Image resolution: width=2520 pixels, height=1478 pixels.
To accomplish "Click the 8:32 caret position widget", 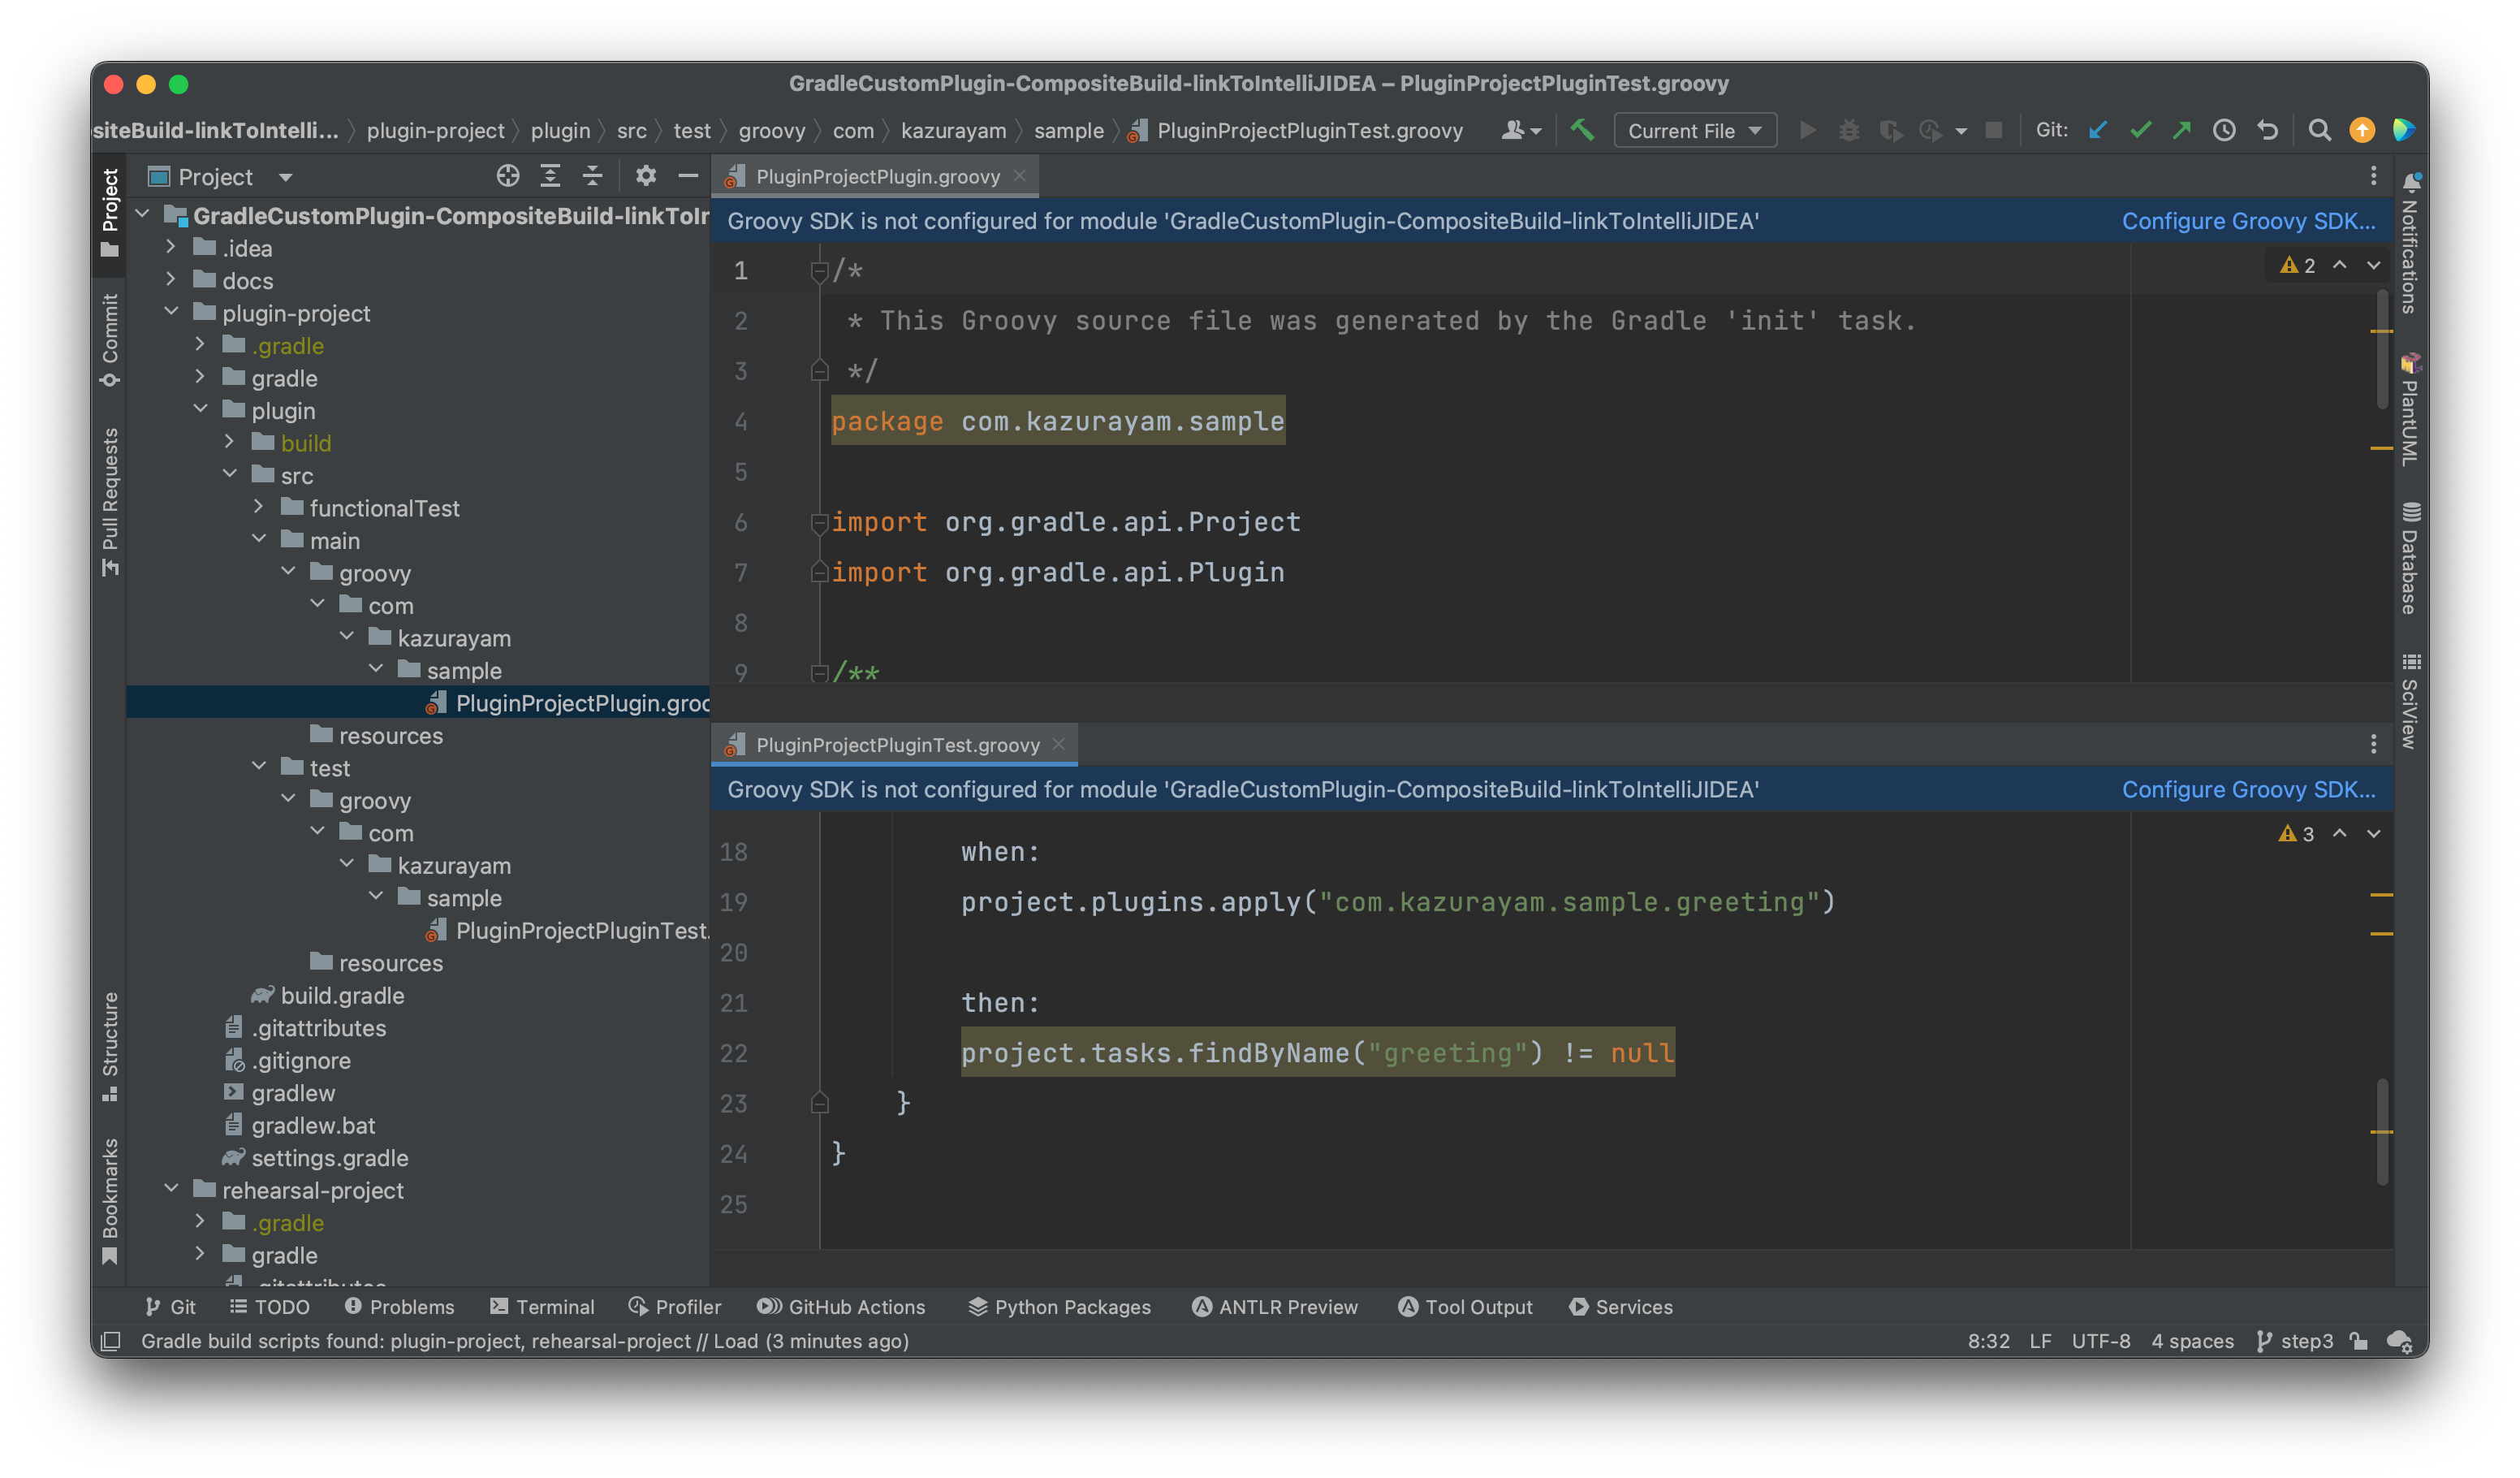I will click(1988, 1341).
